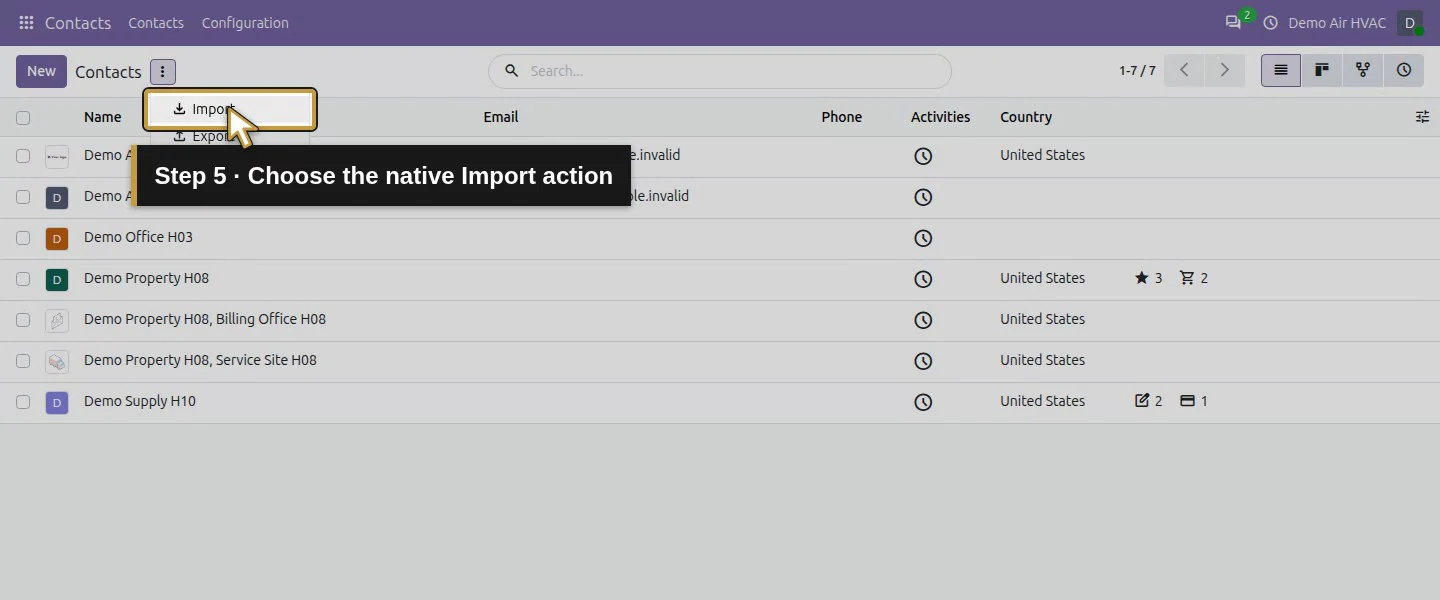The image size is (1440, 600).
Task: Click the Activities column header
Action: click(940, 117)
